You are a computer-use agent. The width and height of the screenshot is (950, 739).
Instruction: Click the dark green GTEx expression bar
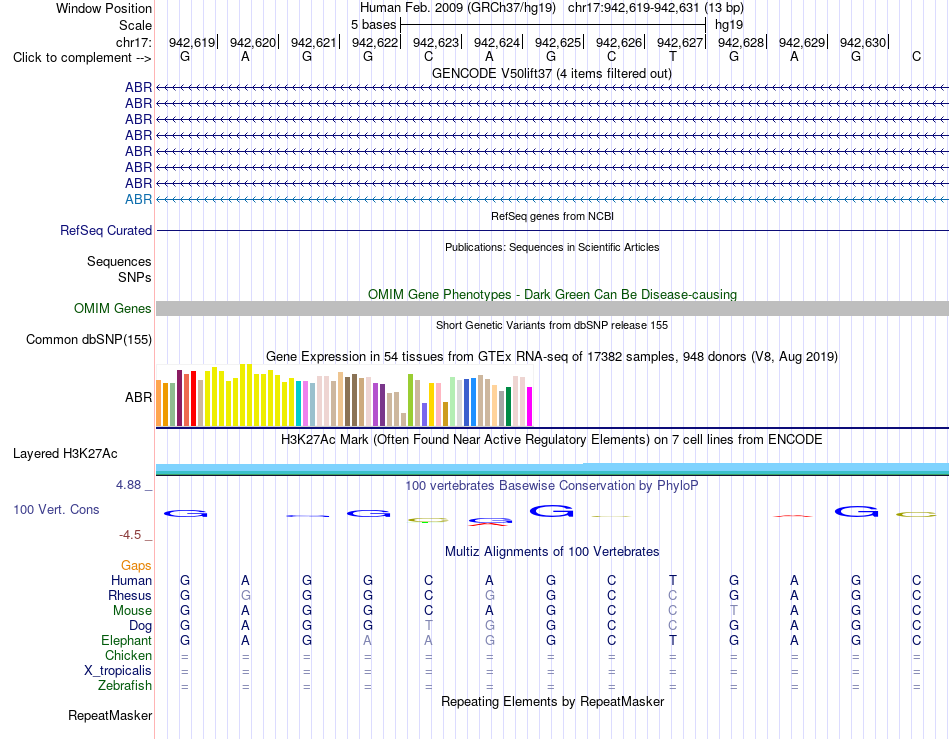(508, 407)
